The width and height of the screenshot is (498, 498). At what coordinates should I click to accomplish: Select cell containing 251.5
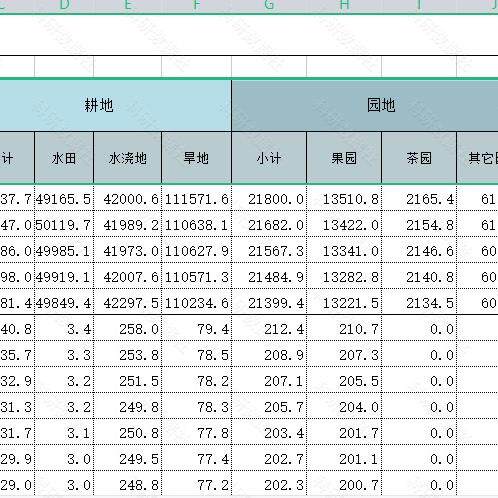tap(128, 380)
